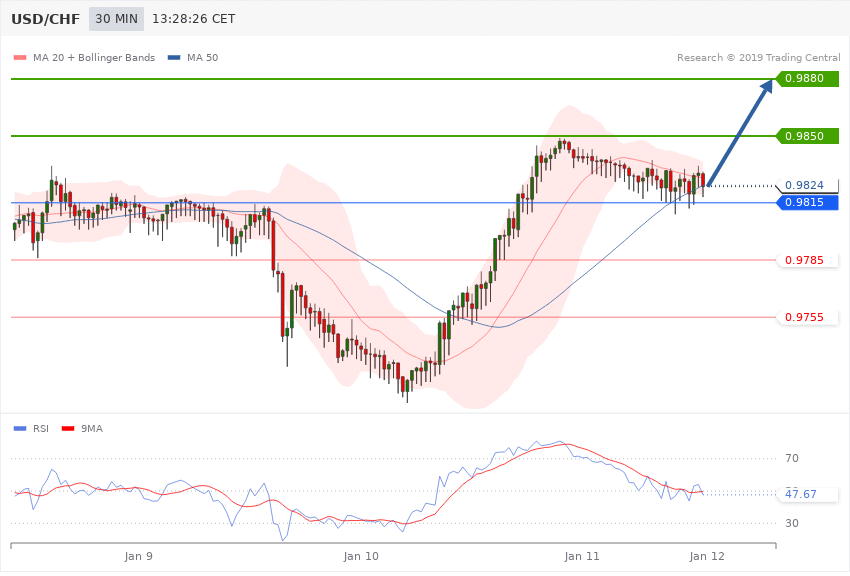Click the RSI 30 level label
Viewport: 850px width, 576px height.
point(792,523)
